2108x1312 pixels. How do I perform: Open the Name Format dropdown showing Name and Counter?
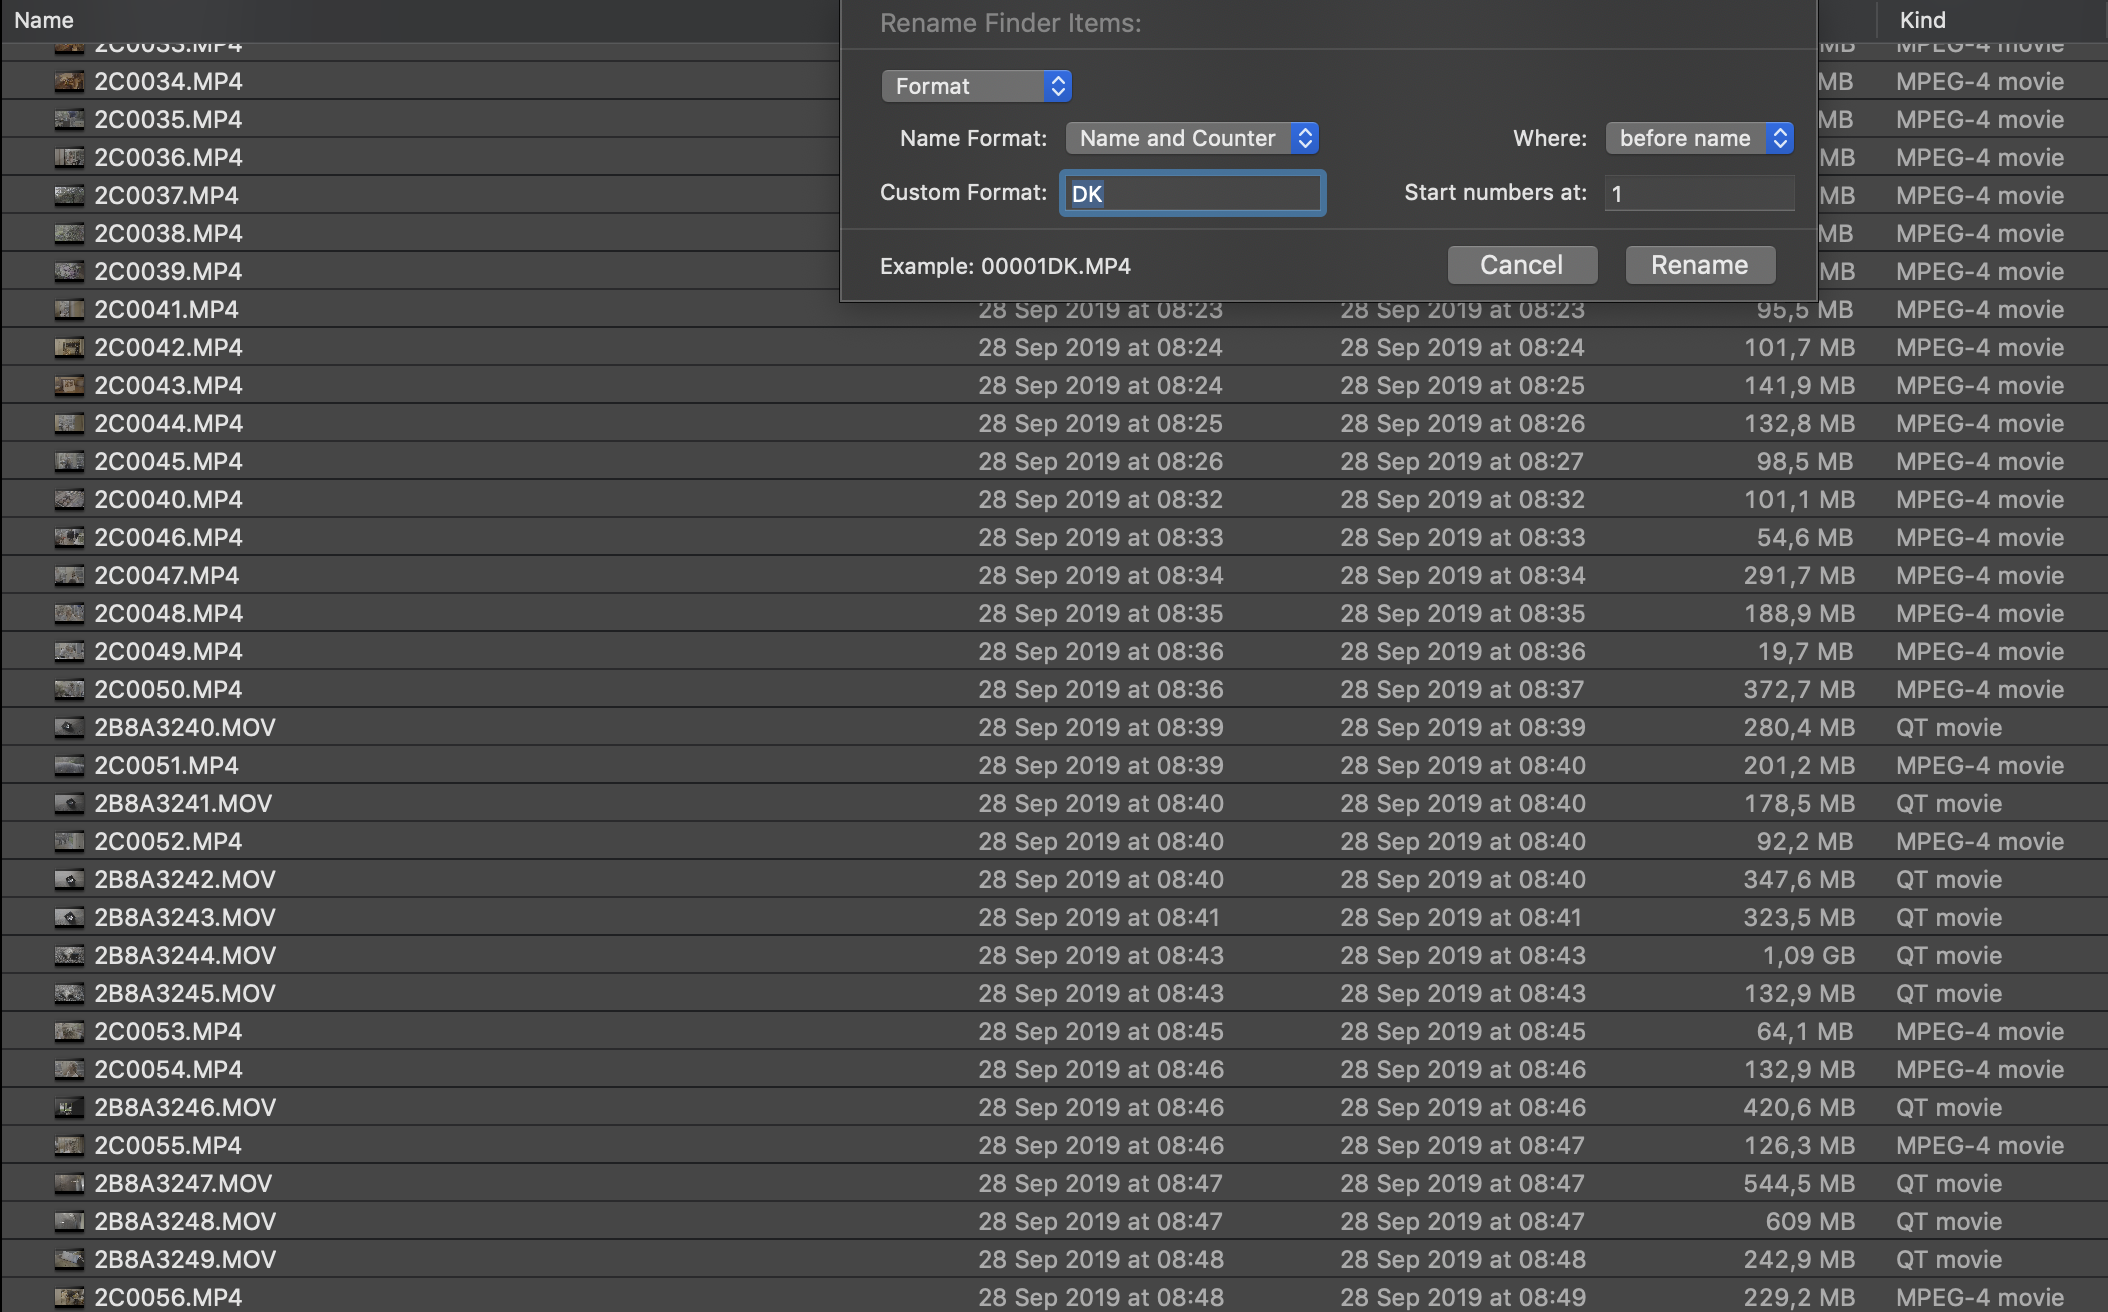1192,138
